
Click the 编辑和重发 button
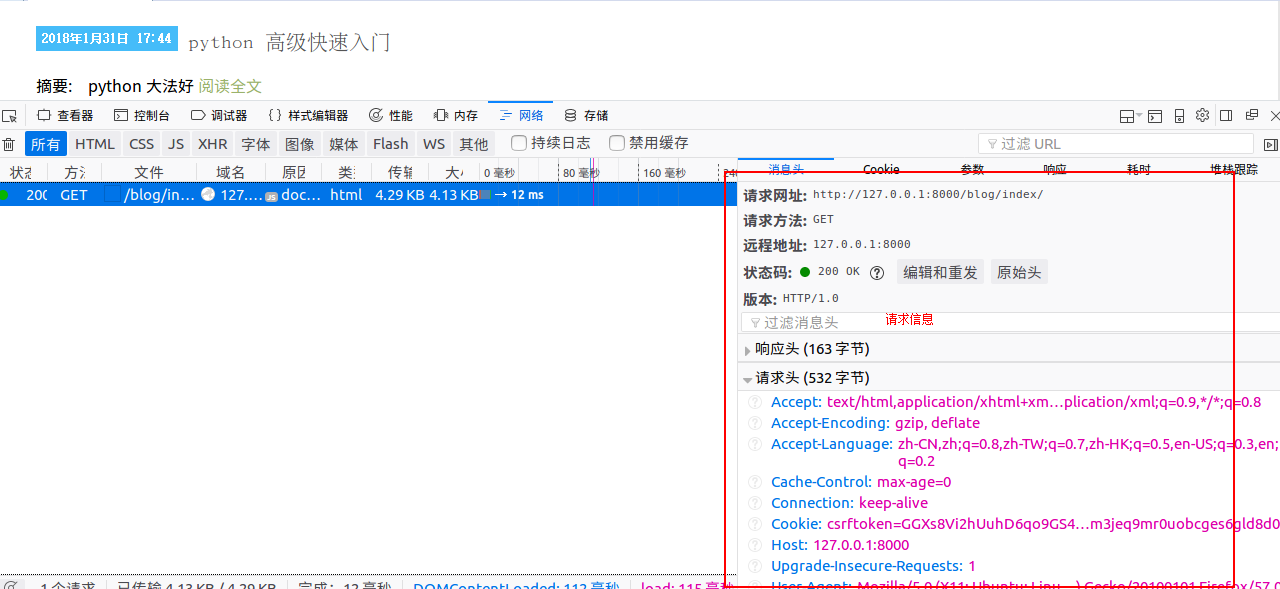940,273
